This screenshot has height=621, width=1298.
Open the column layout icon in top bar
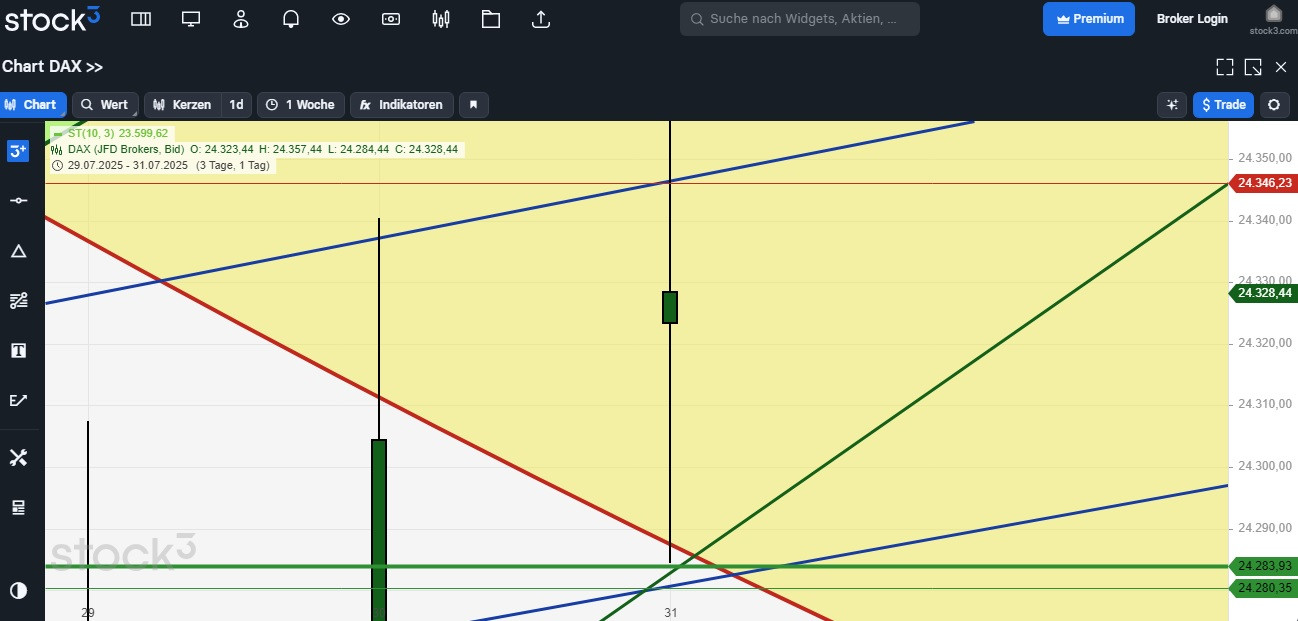pyautogui.click(x=141, y=19)
